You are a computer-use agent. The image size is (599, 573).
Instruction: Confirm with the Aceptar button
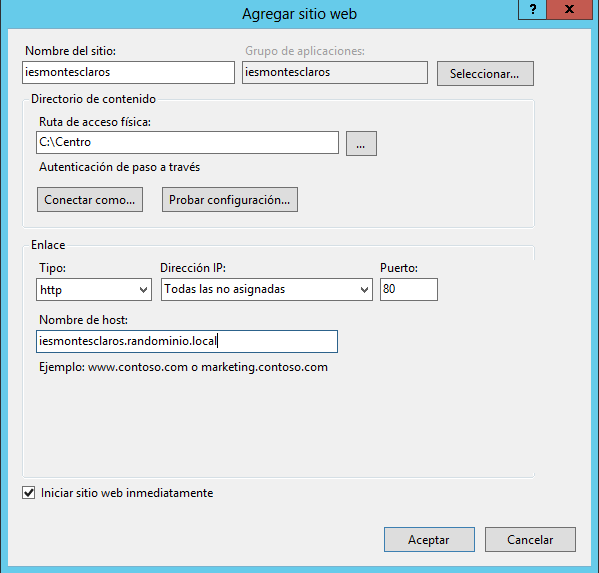[429, 539]
